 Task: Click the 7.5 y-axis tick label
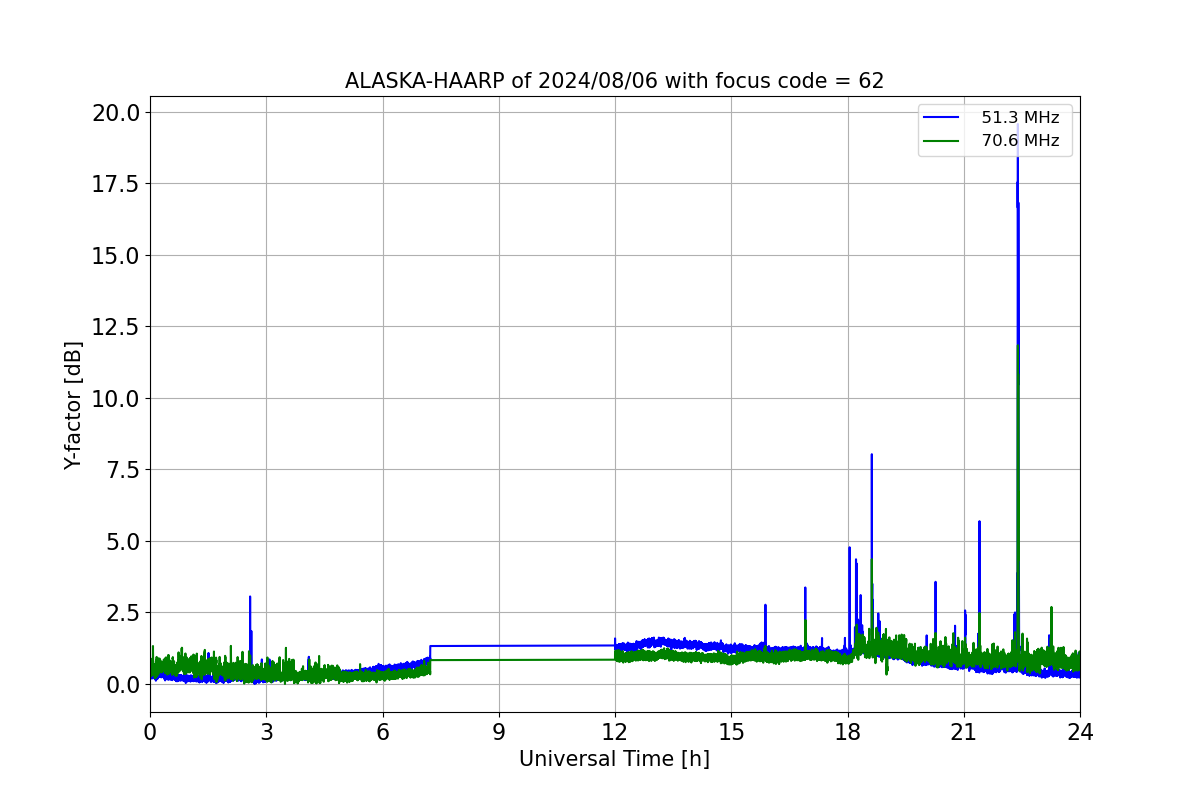click(121, 470)
